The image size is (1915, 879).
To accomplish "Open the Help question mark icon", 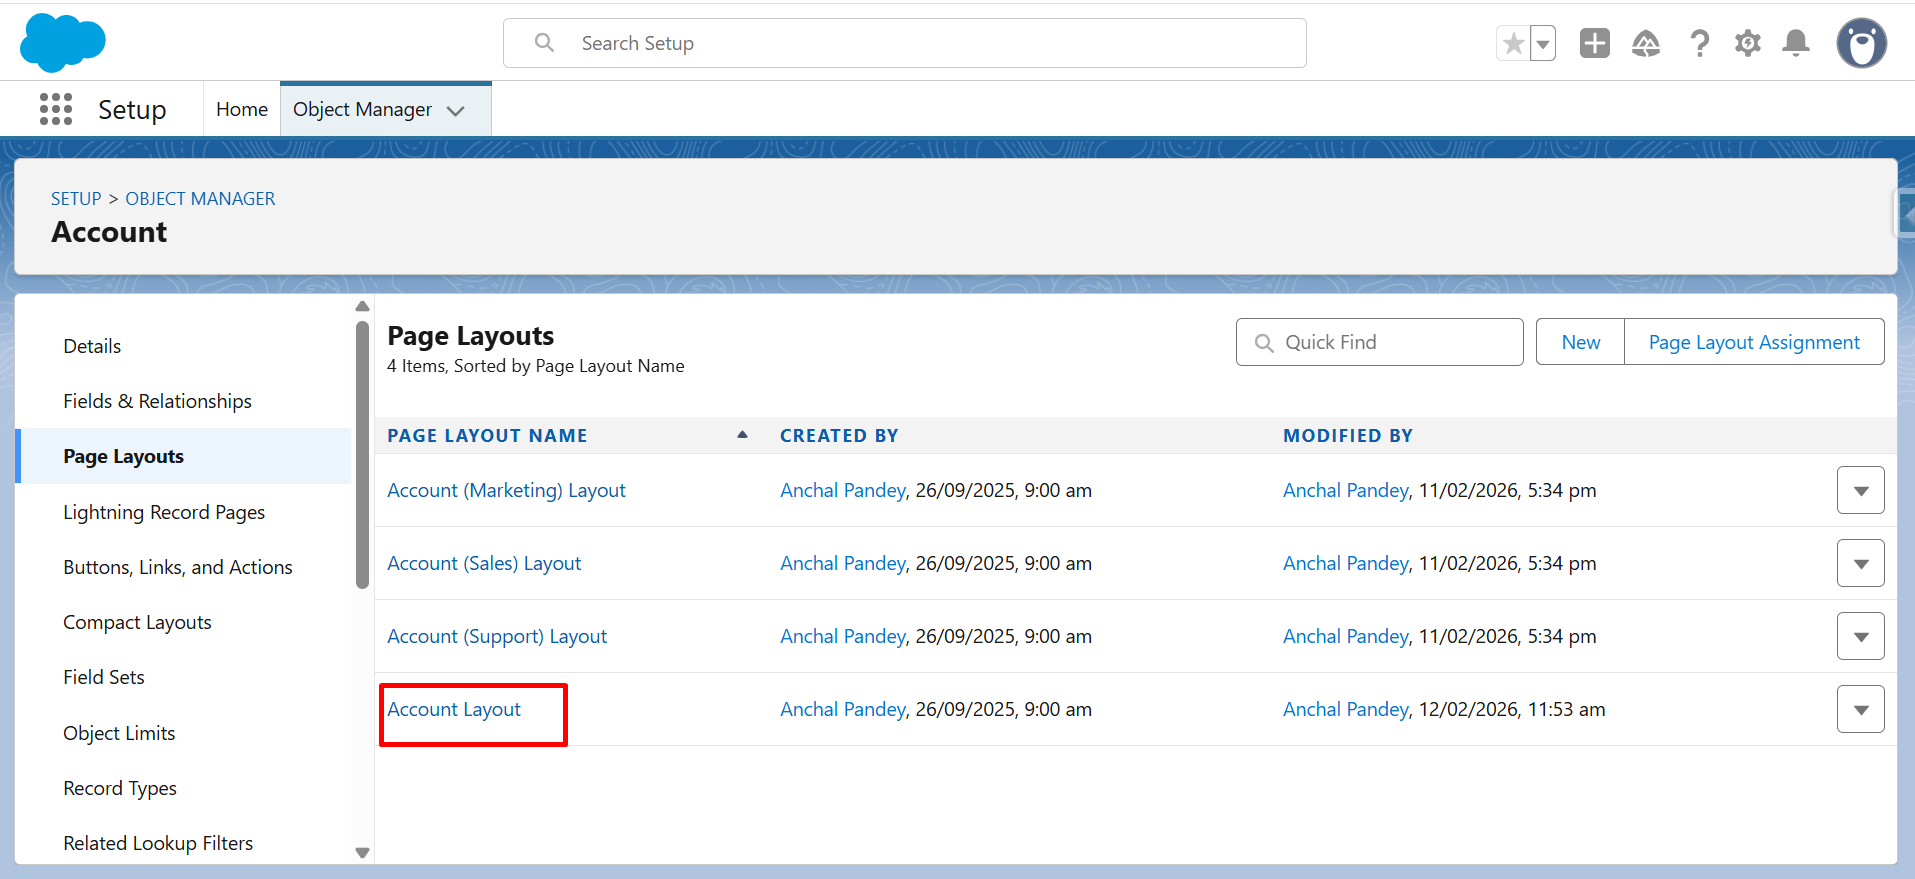I will click(x=1699, y=44).
